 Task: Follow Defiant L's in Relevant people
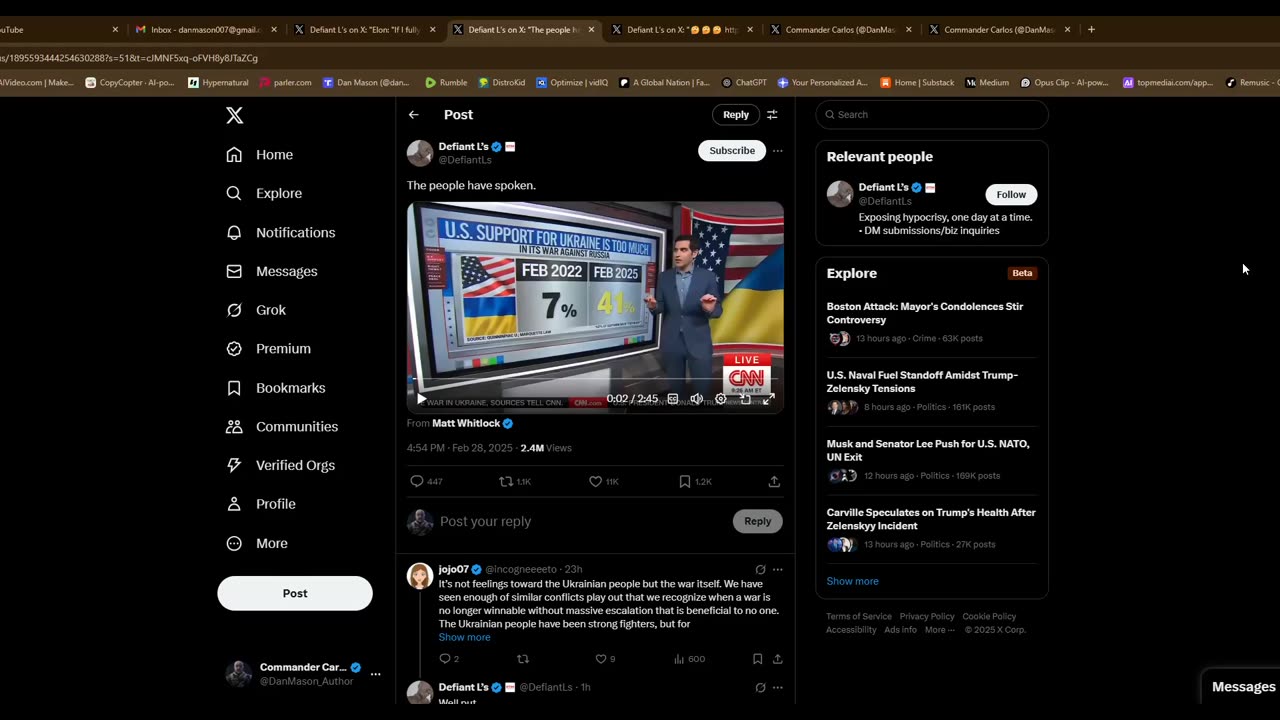[1011, 194]
